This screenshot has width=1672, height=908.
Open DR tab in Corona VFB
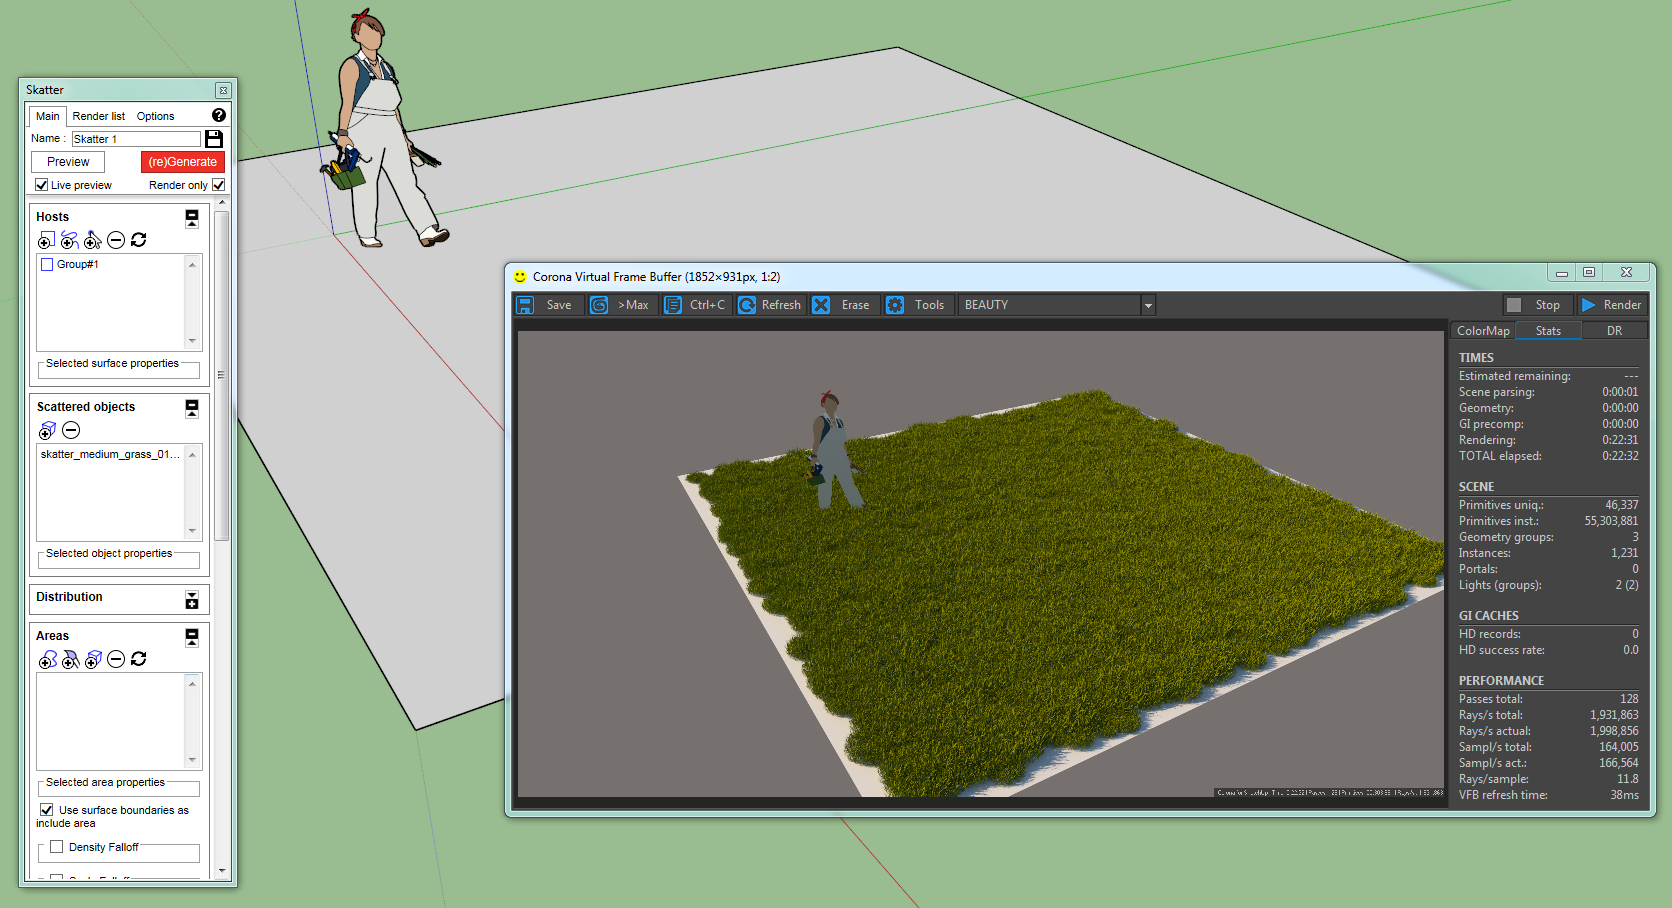click(x=1614, y=331)
